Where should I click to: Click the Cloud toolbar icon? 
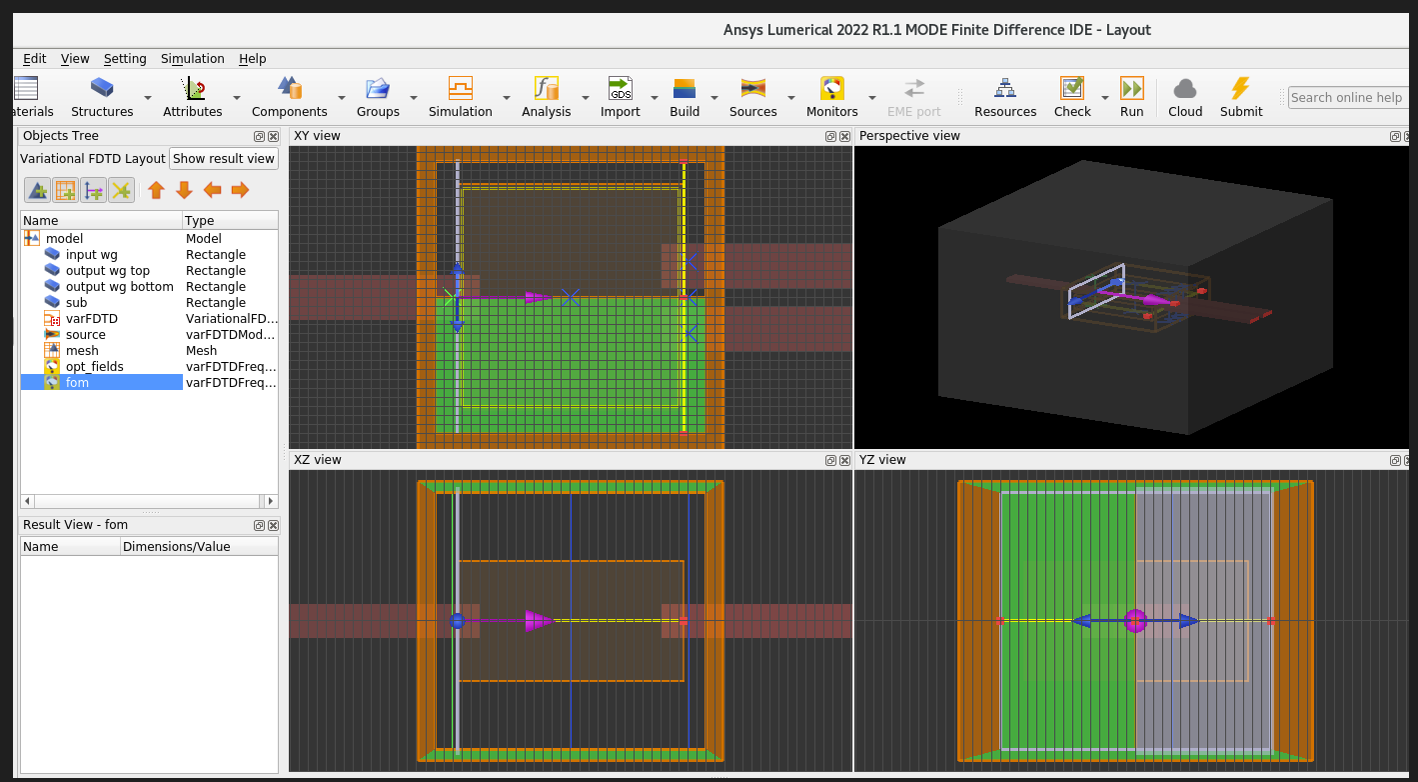1185,88
